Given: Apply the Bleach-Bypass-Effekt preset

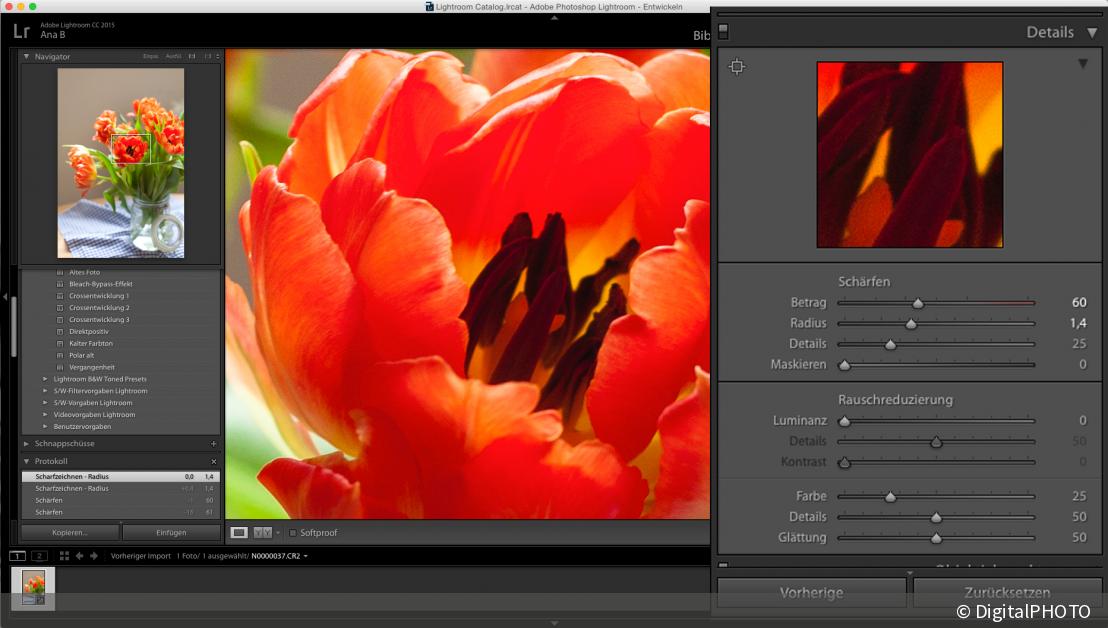Looking at the screenshot, I should (x=100, y=284).
